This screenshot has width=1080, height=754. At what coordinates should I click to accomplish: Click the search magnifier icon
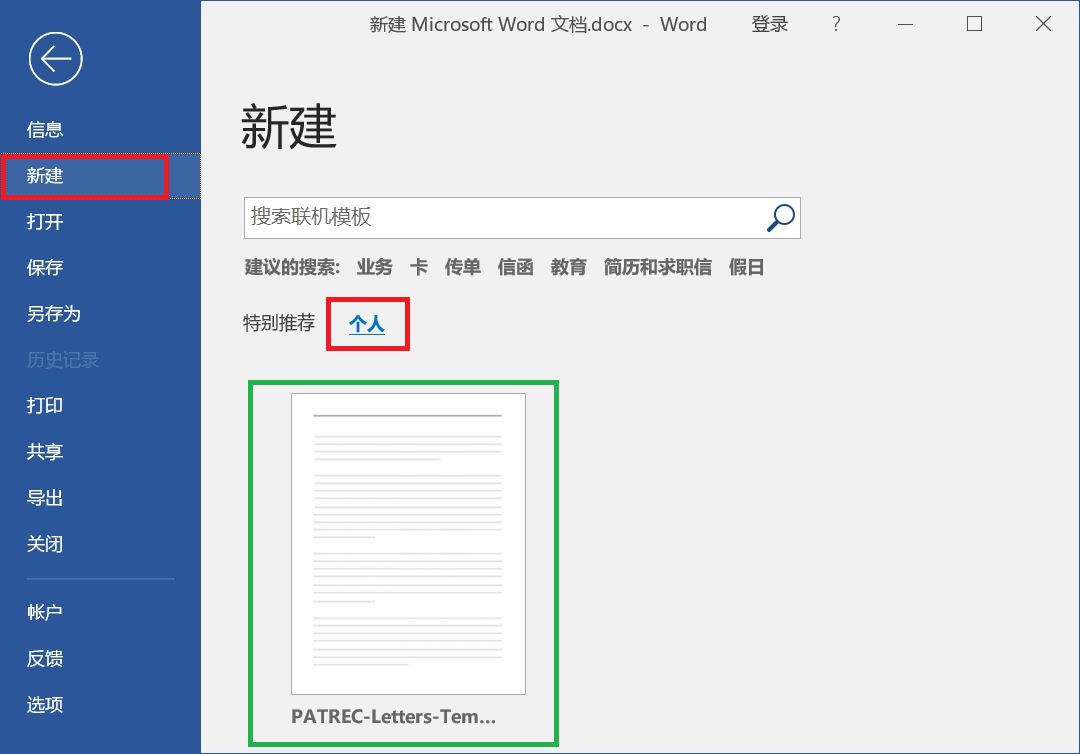[x=779, y=217]
